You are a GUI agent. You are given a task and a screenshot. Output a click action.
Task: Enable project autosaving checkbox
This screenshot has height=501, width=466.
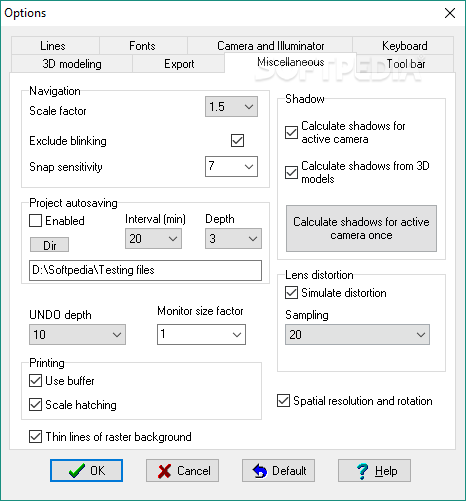coord(35,221)
